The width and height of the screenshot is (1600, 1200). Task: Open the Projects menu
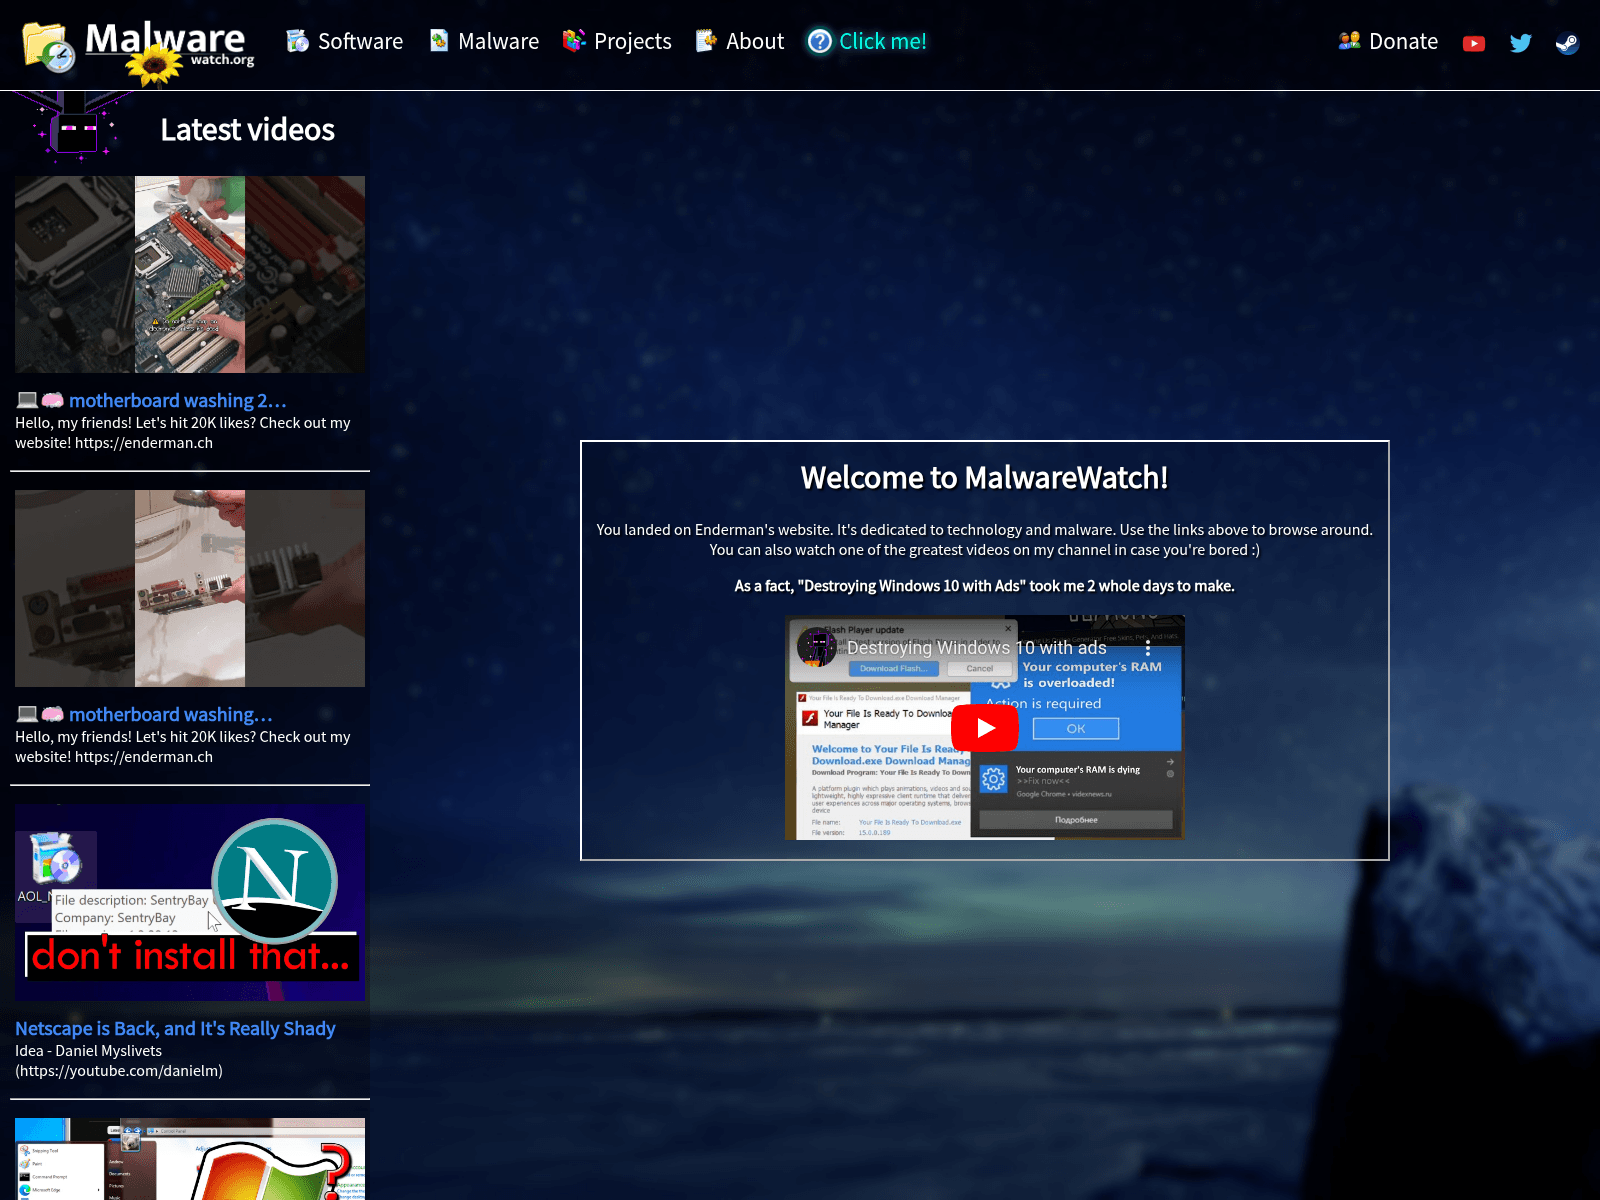[632, 41]
